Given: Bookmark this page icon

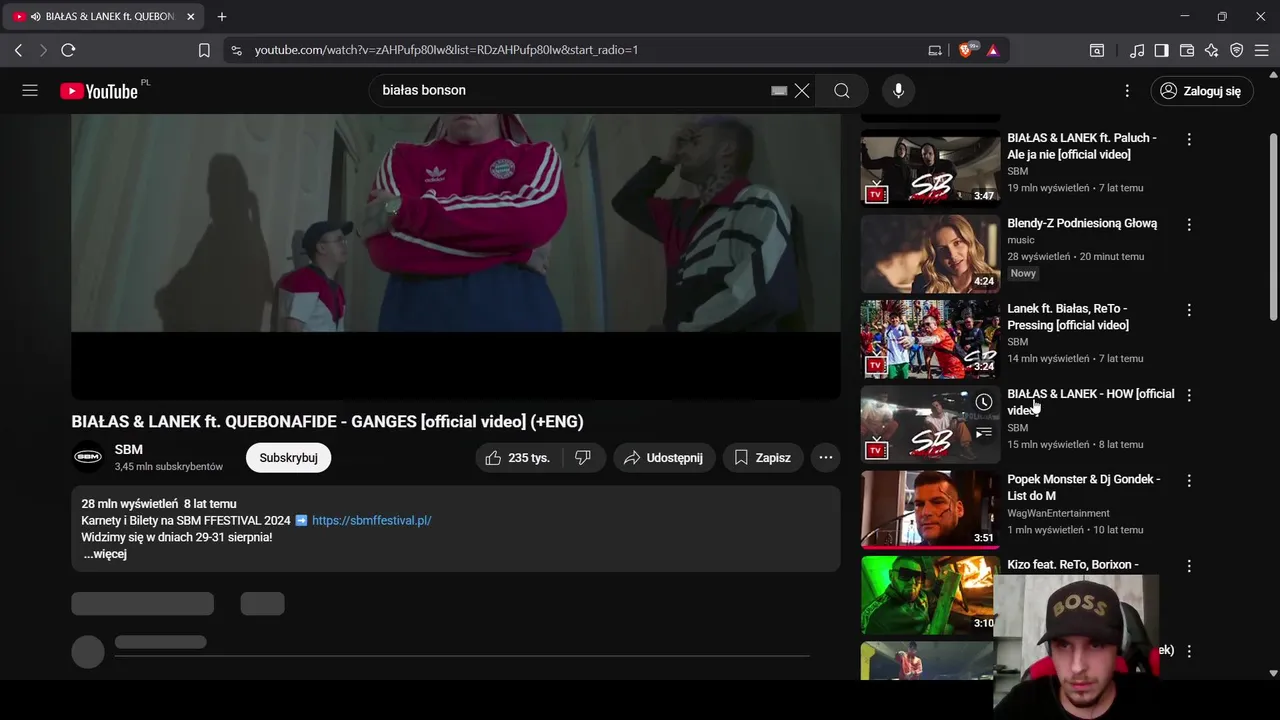Looking at the screenshot, I should 204,50.
